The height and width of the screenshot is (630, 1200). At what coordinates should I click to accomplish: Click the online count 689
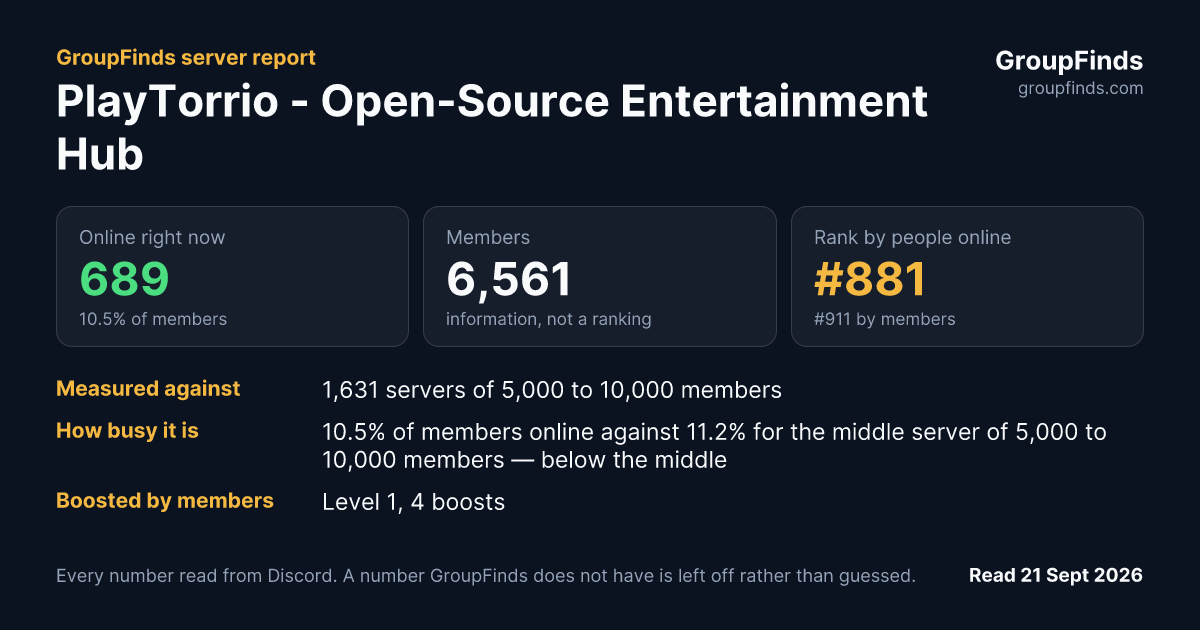point(124,280)
